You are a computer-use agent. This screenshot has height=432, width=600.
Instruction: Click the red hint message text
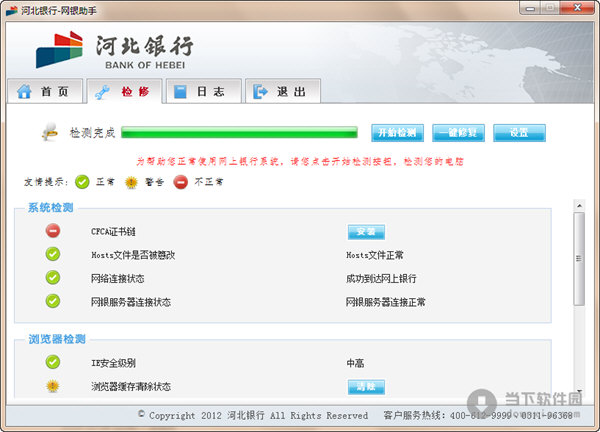pos(300,161)
